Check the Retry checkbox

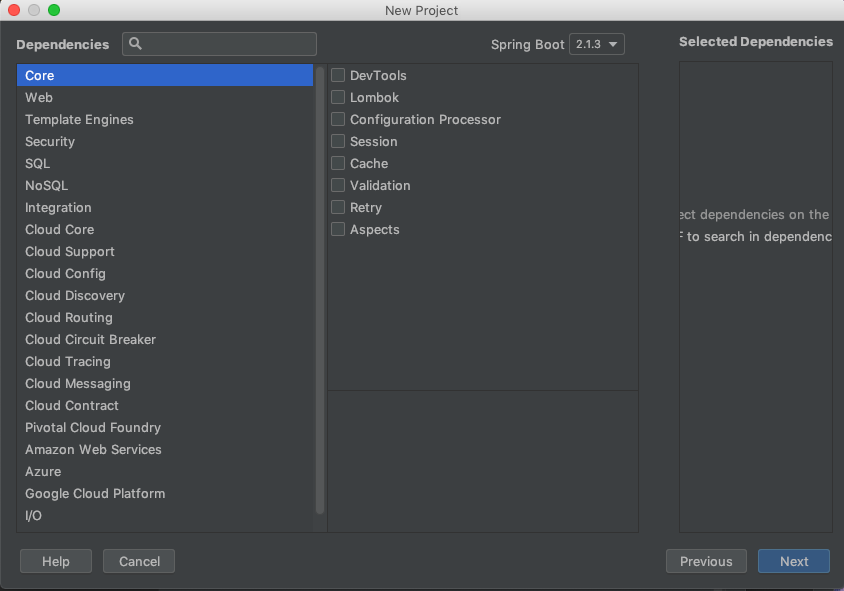tap(337, 207)
